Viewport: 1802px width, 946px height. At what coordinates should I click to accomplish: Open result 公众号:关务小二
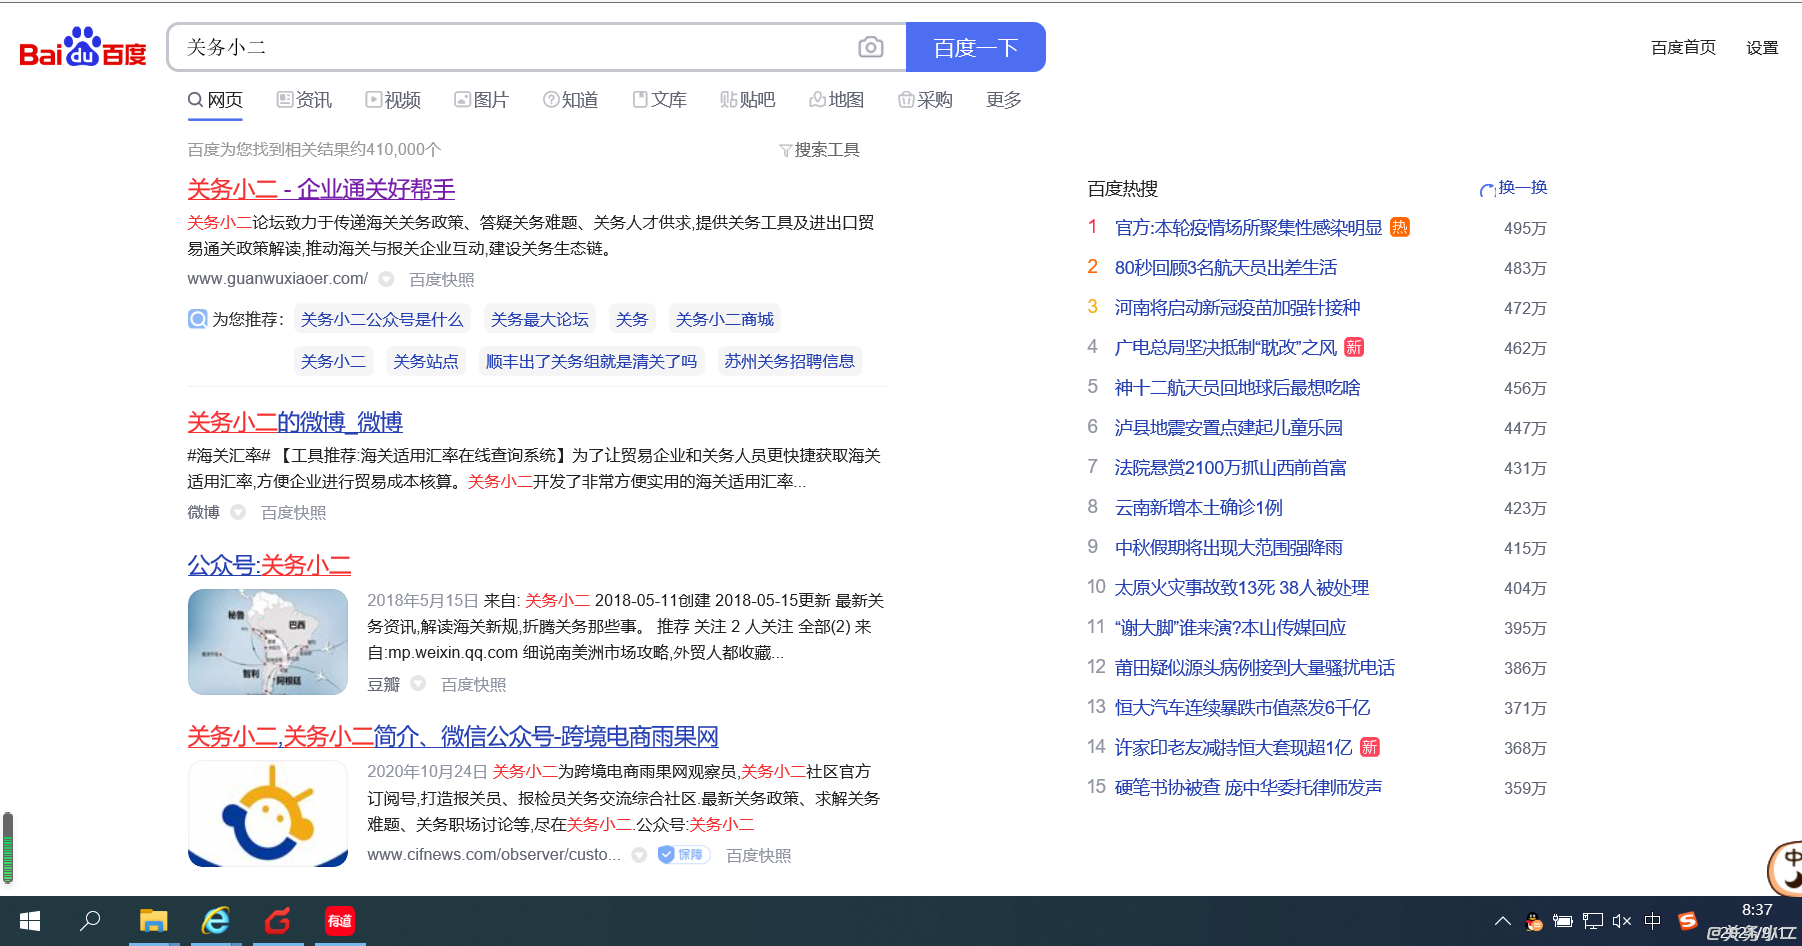[x=269, y=565]
